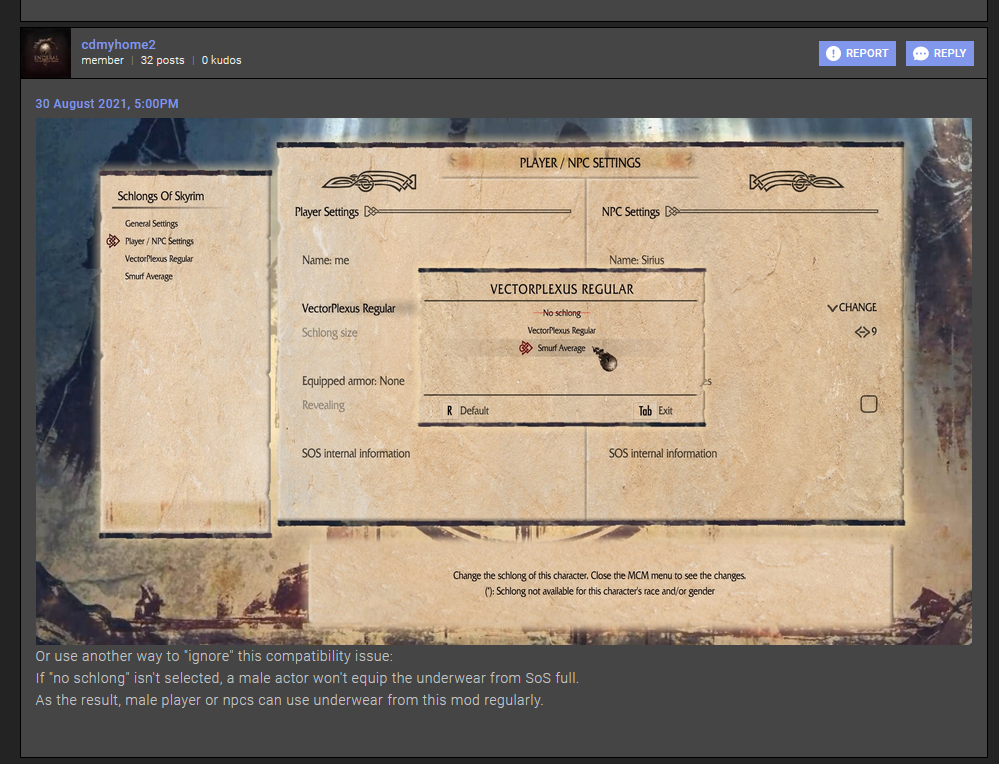999x764 pixels.
Task: Open the CHANGE dropdown under NPC Settings
Action: 852,308
